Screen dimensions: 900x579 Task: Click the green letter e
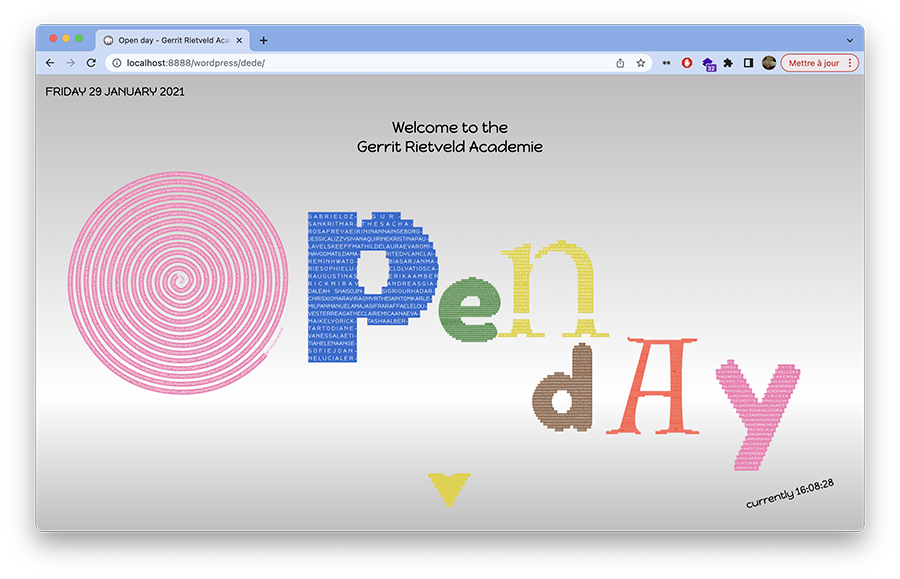click(x=470, y=310)
